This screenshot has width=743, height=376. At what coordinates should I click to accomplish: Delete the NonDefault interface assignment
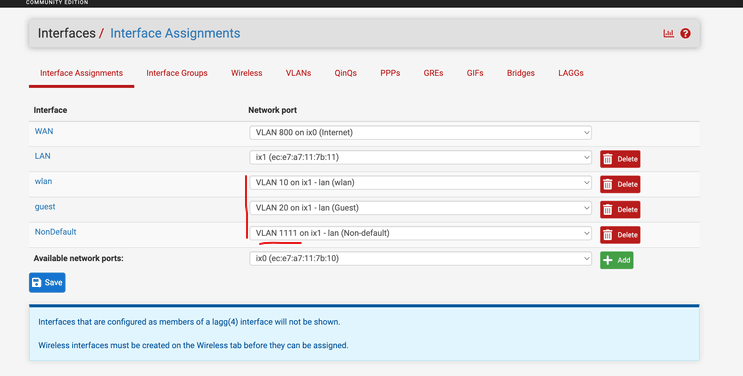(x=620, y=235)
